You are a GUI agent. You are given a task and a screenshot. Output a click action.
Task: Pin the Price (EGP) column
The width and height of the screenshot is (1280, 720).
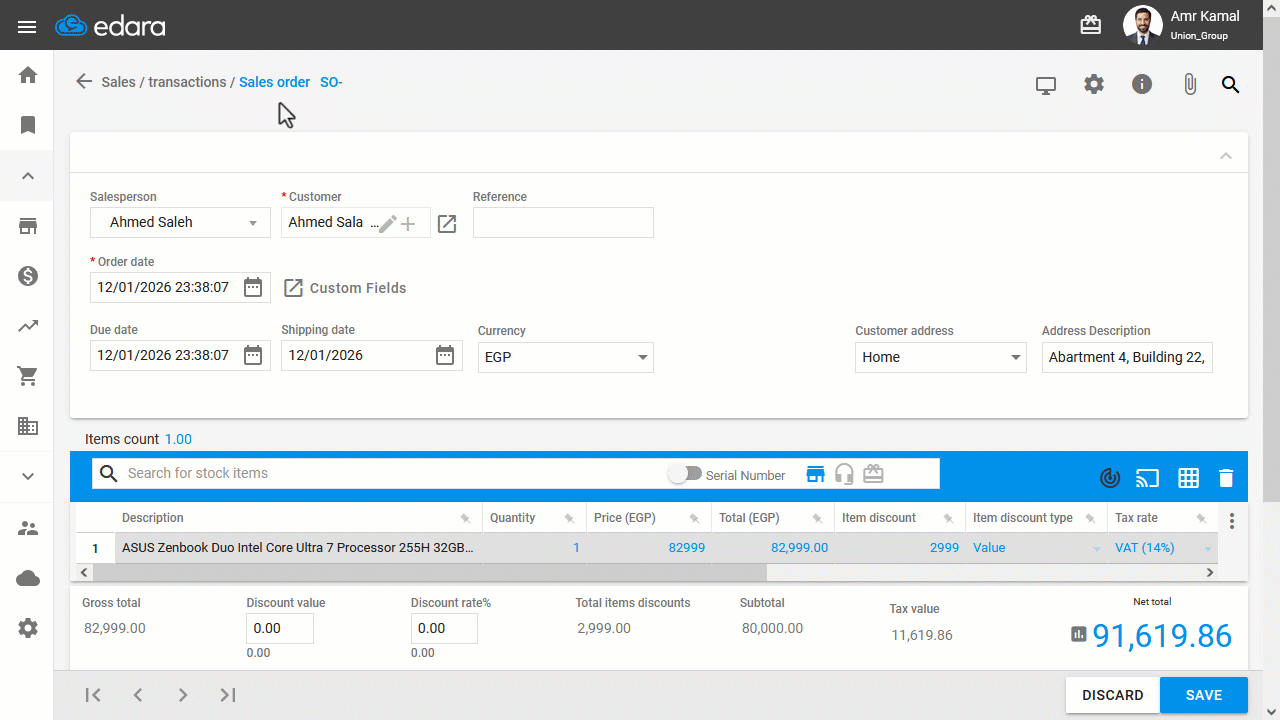[x=695, y=518]
